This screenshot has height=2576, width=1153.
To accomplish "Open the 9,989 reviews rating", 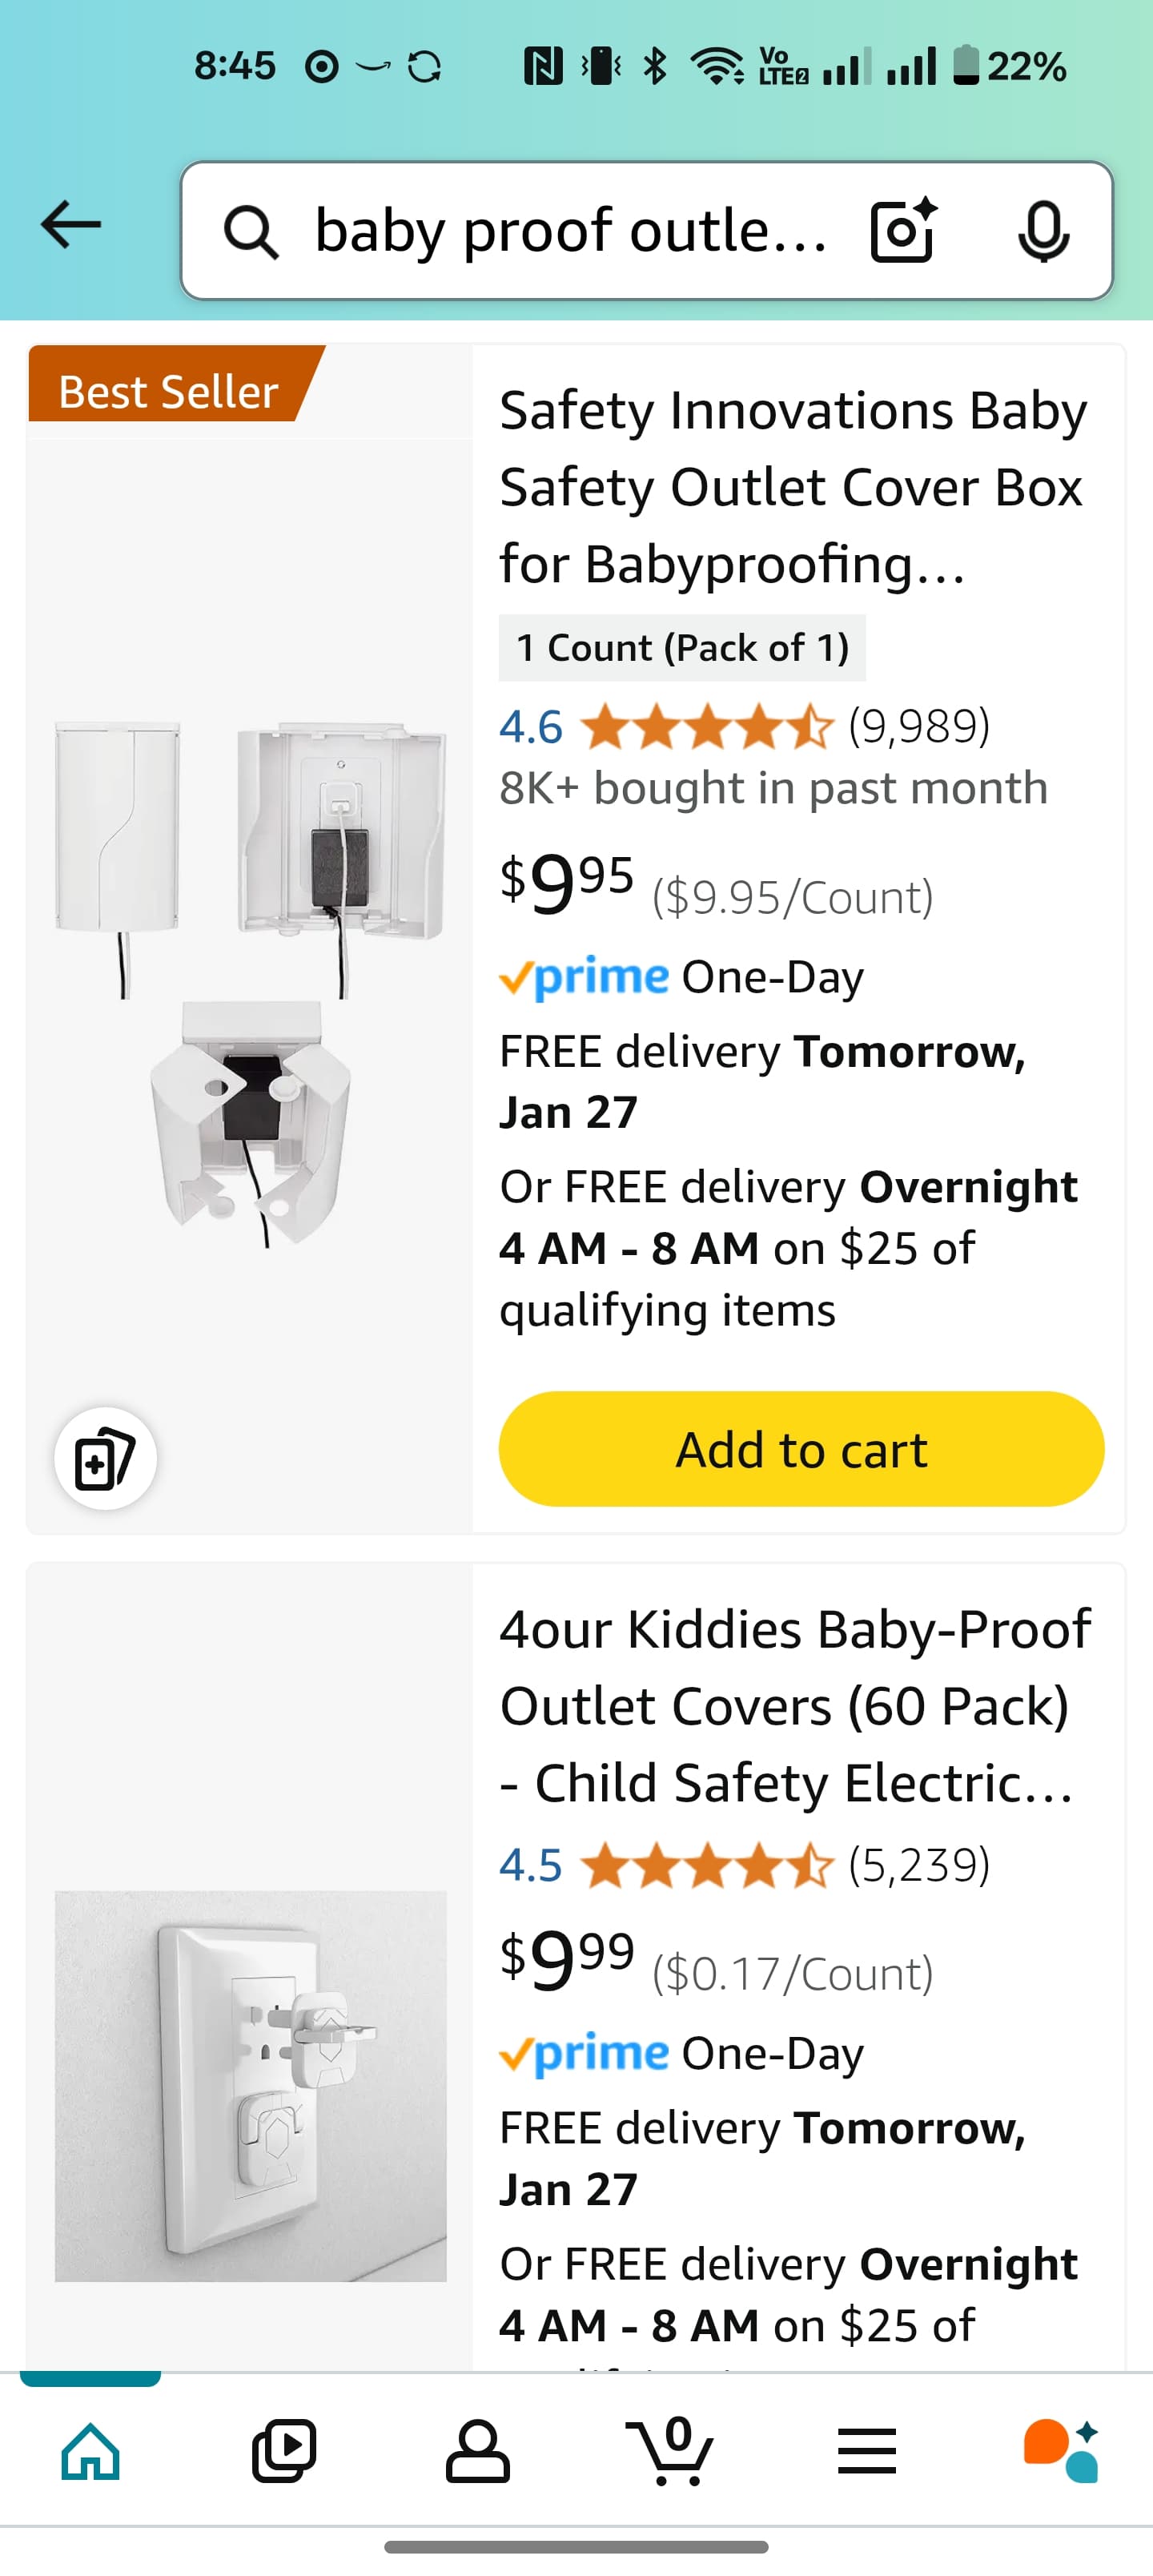I will point(744,726).
